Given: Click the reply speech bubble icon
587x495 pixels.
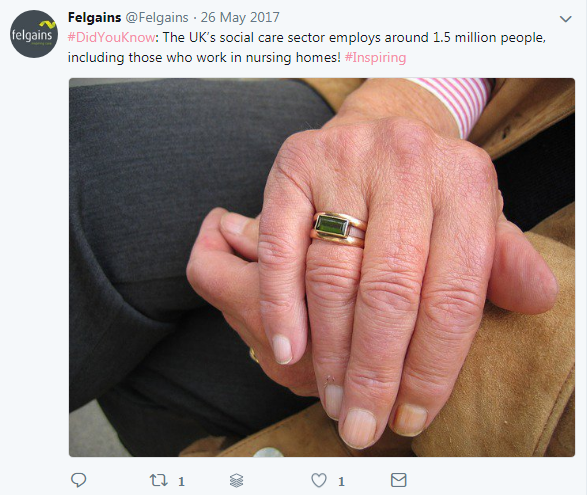Looking at the screenshot, I should click(x=79, y=480).
